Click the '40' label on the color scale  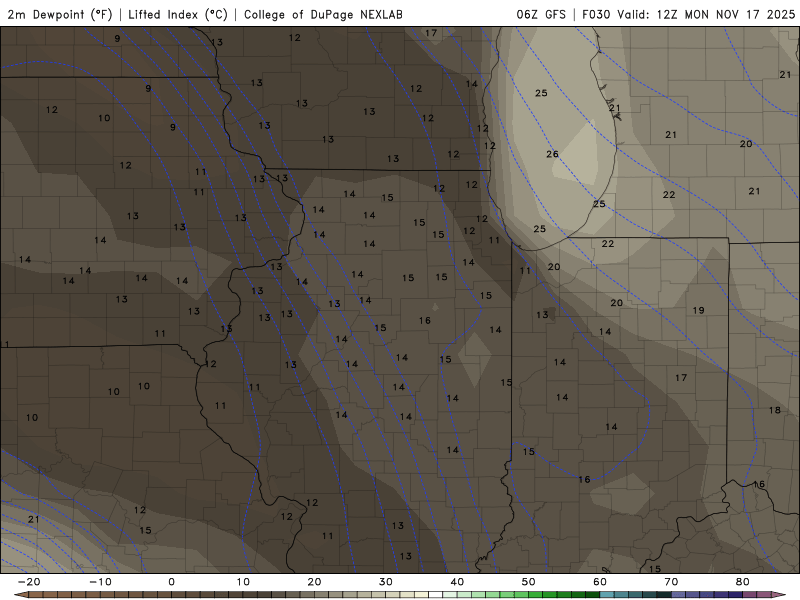(x=457, y=582)
